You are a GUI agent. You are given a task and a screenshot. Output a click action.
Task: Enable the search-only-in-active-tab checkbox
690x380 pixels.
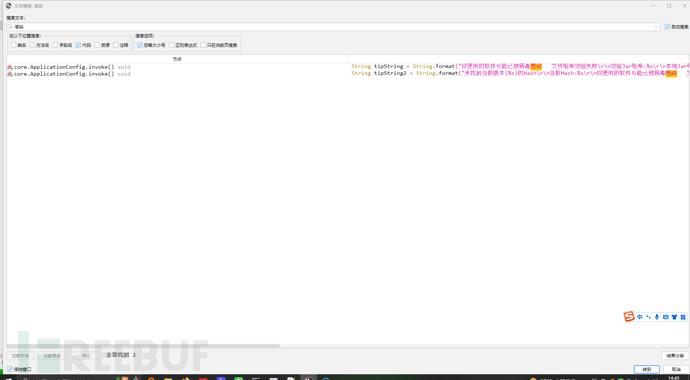click(203, 45)
